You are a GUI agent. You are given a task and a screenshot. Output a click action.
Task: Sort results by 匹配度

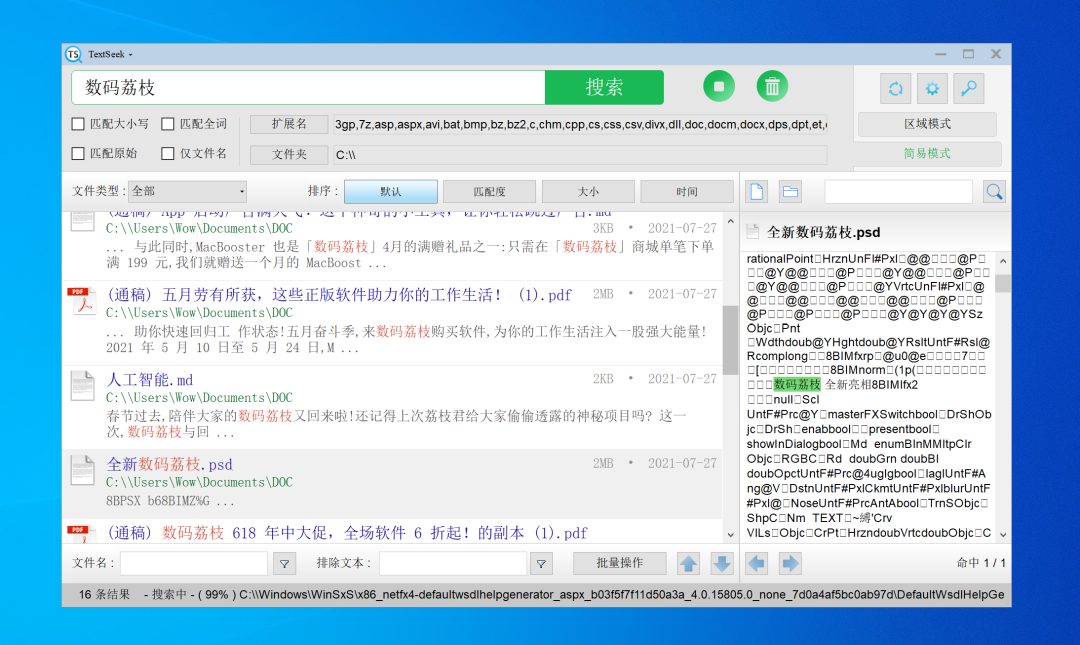pyautogui.click(x=490, y=192)
